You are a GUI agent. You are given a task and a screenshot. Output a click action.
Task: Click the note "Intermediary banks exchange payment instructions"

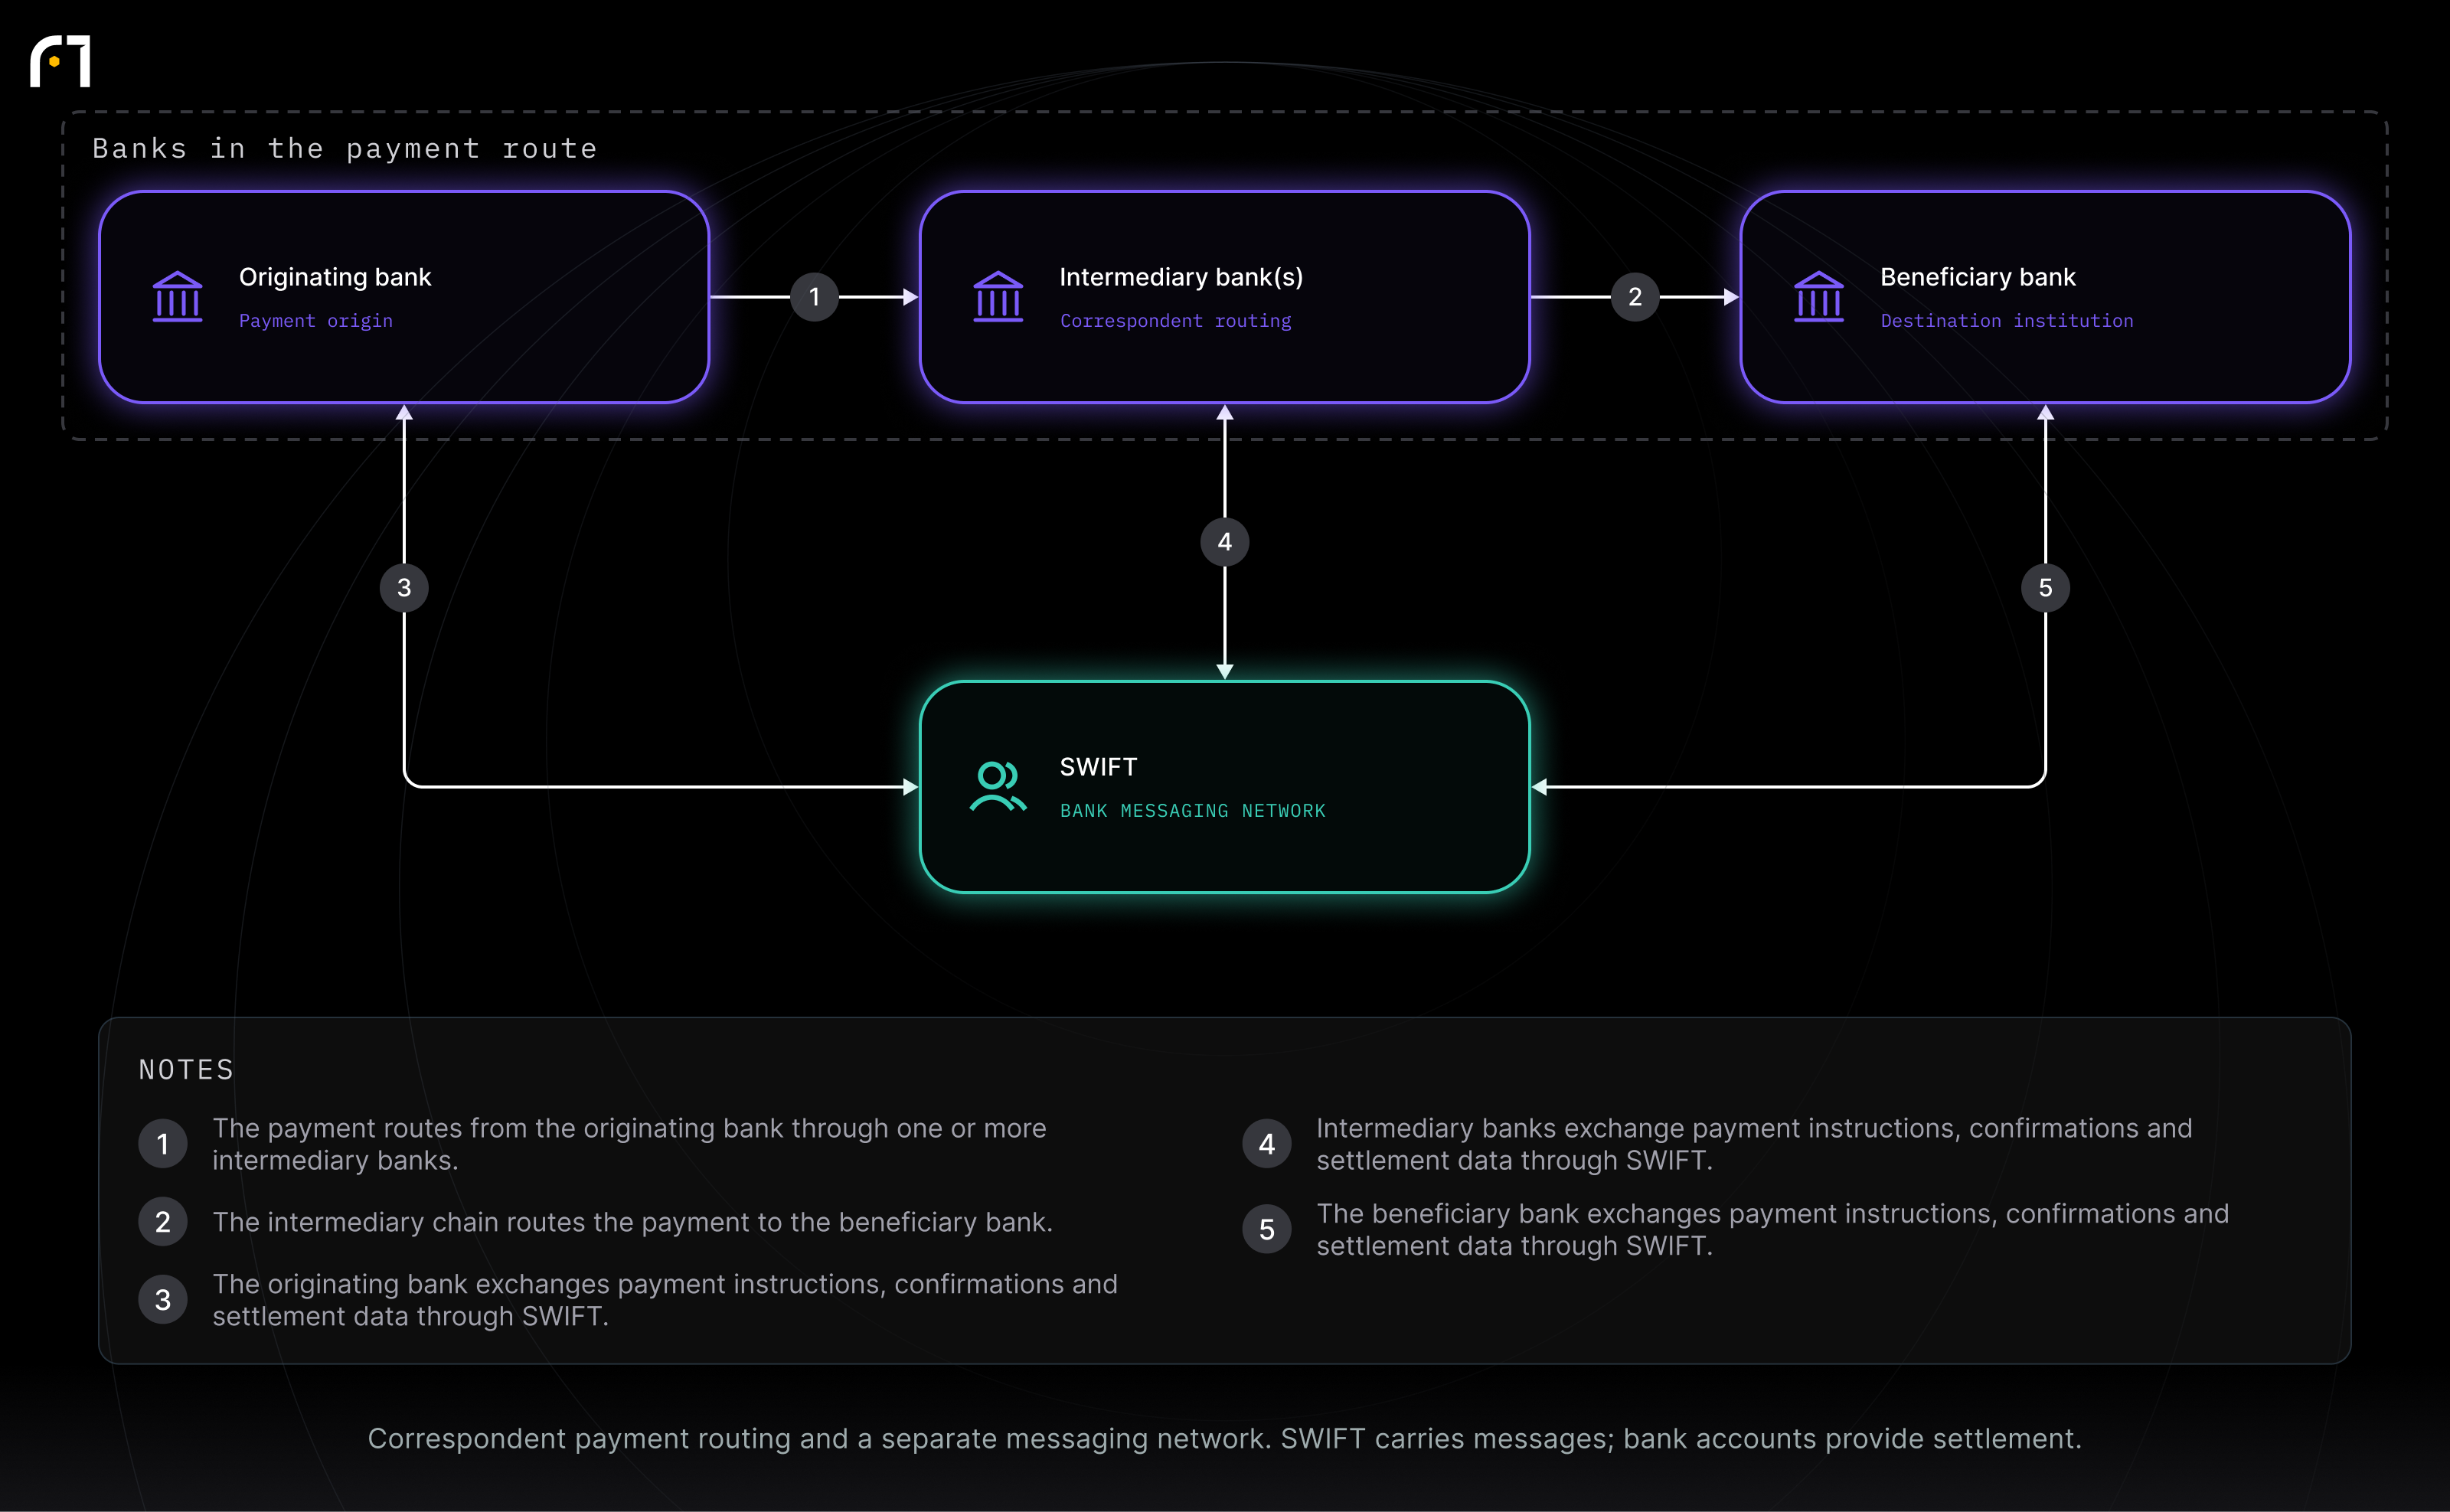click(x=1754, y=1144)
